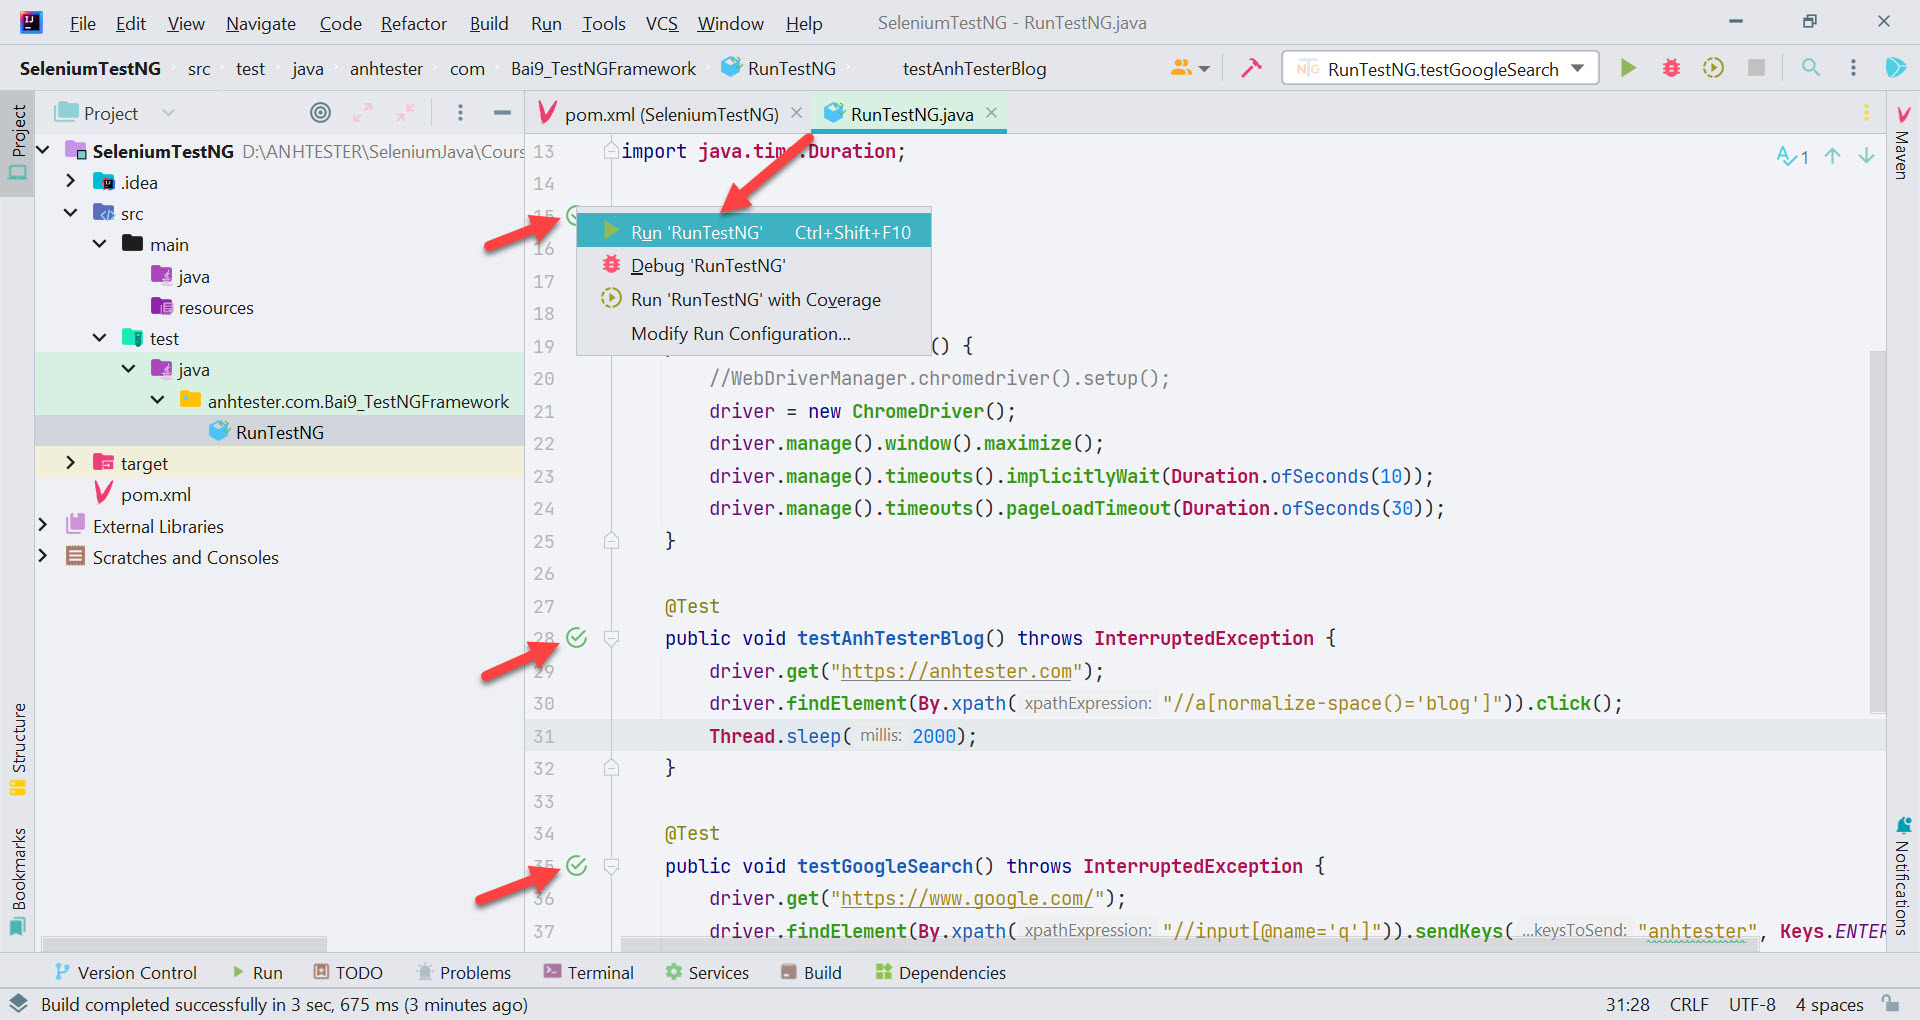Open the Problems tool window

click(463, 972)
